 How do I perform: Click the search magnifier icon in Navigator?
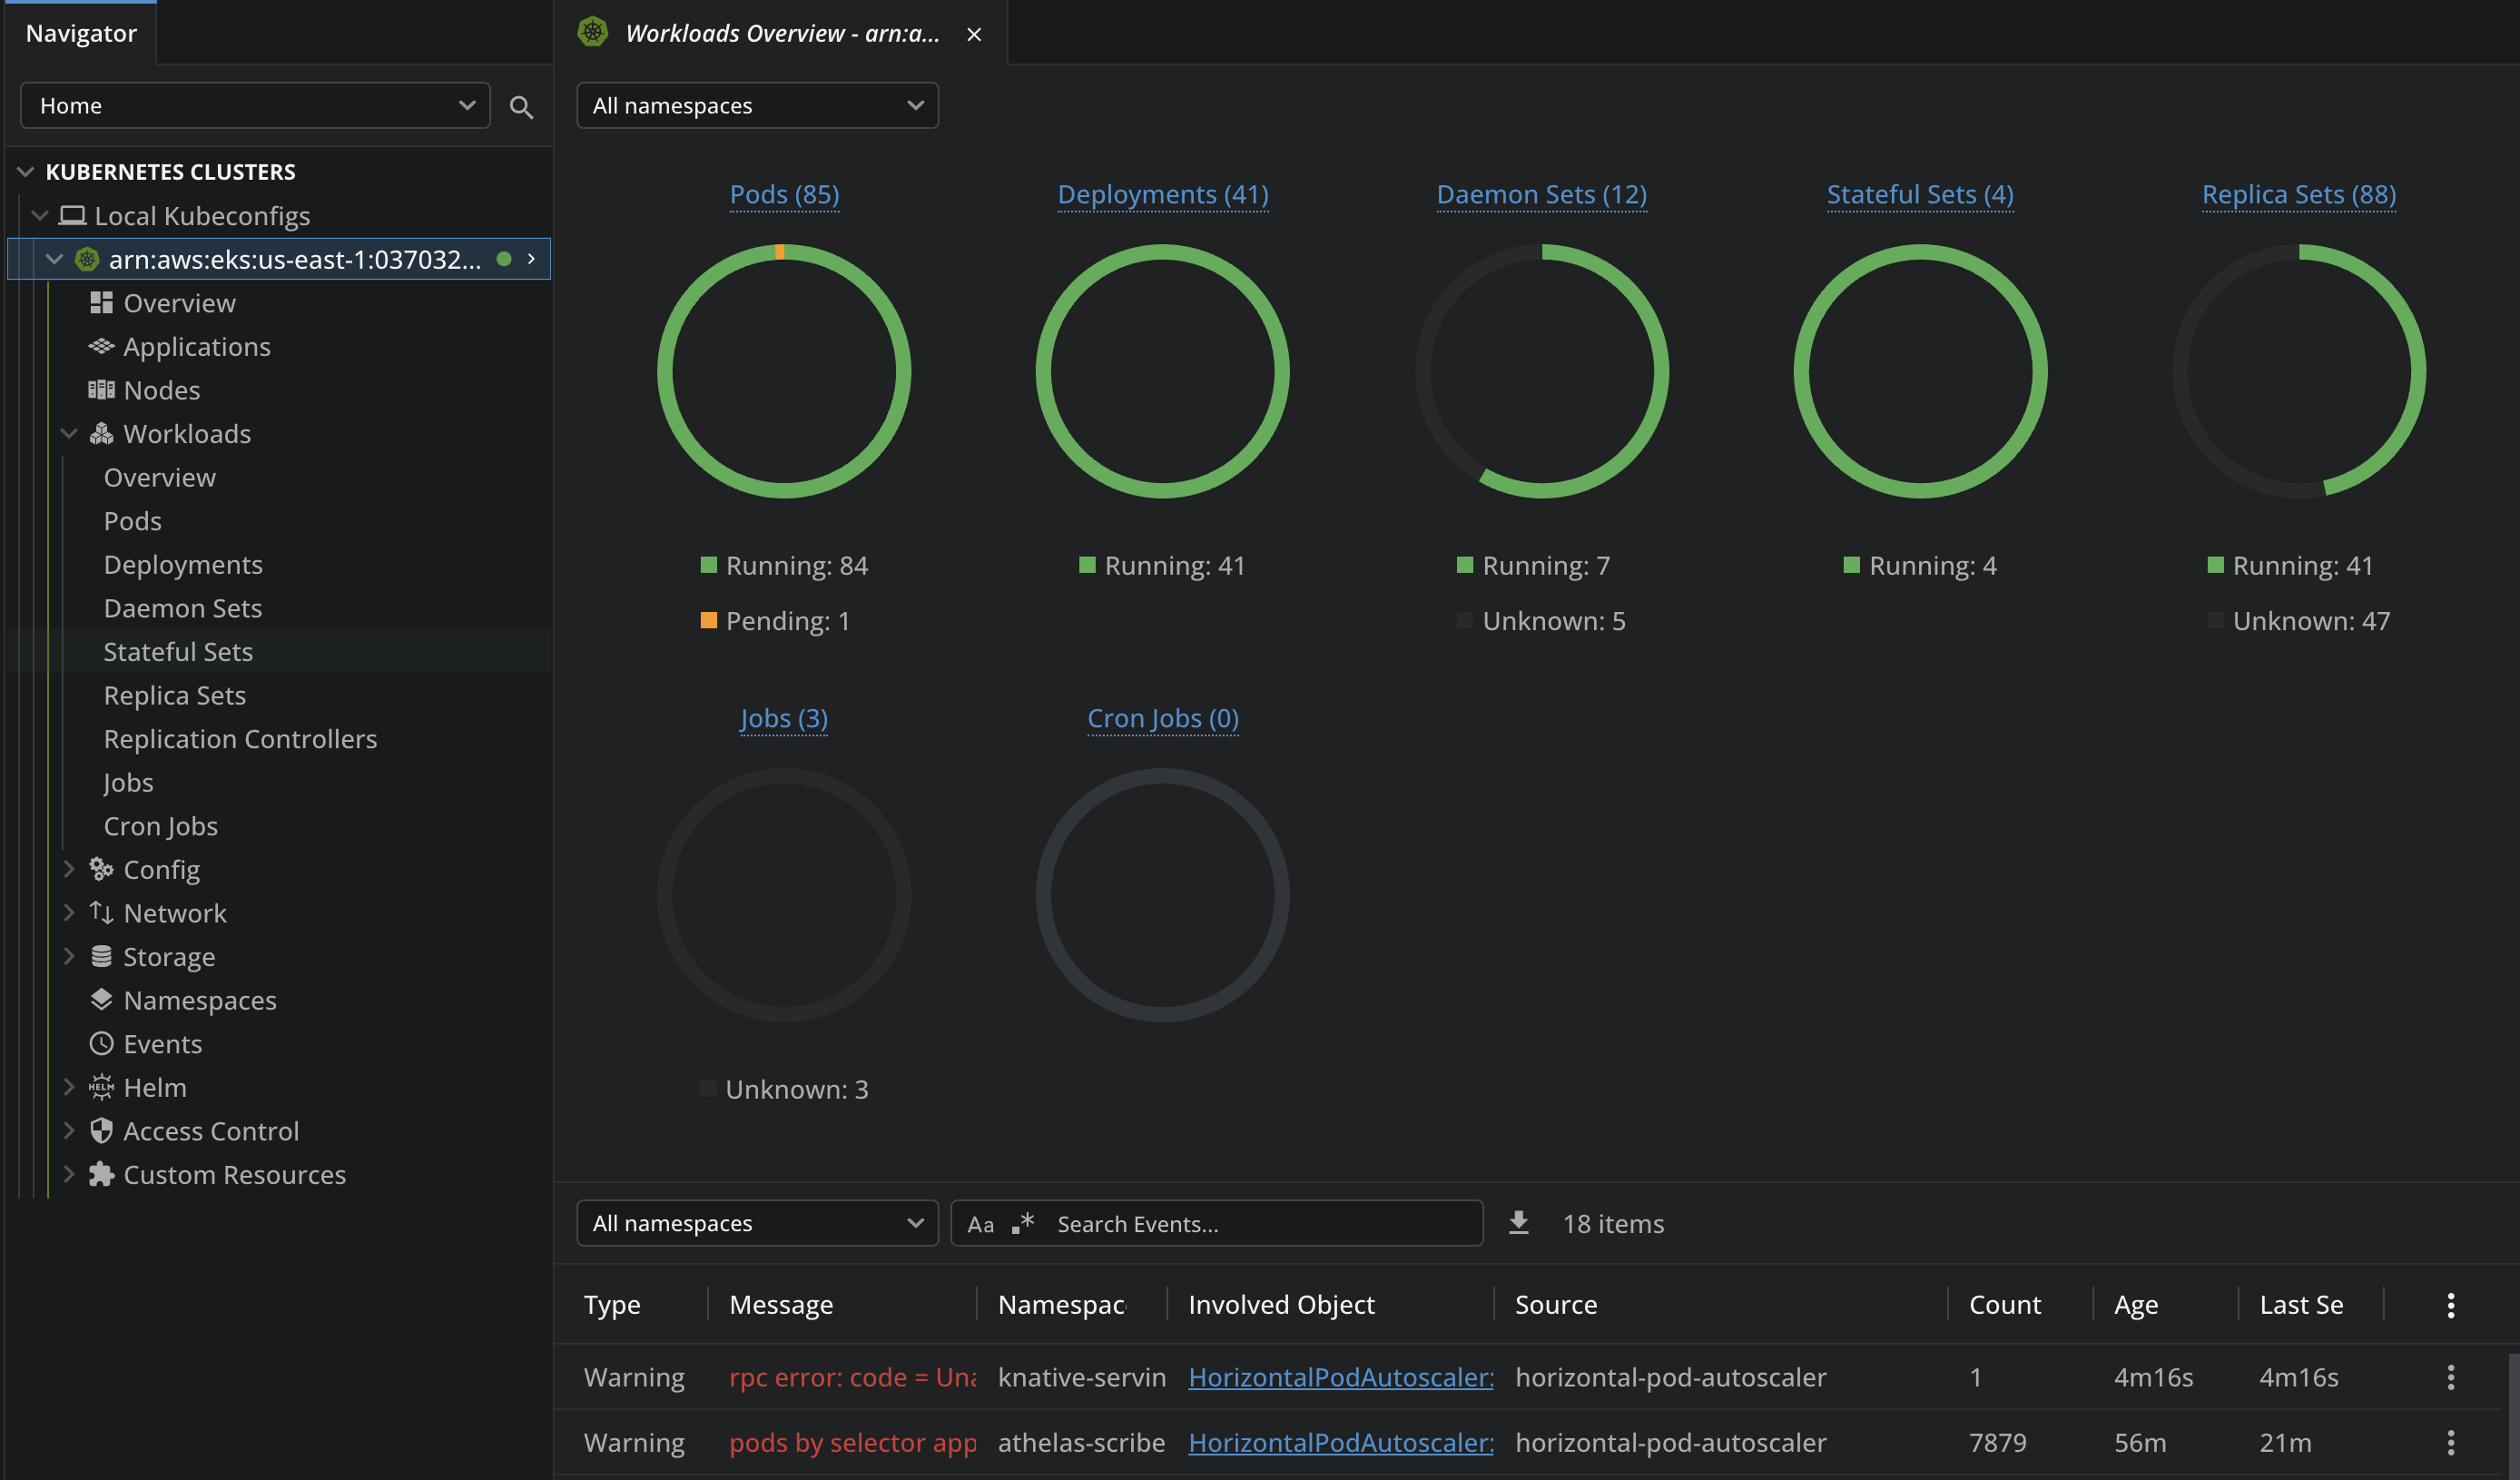point(521,106)
